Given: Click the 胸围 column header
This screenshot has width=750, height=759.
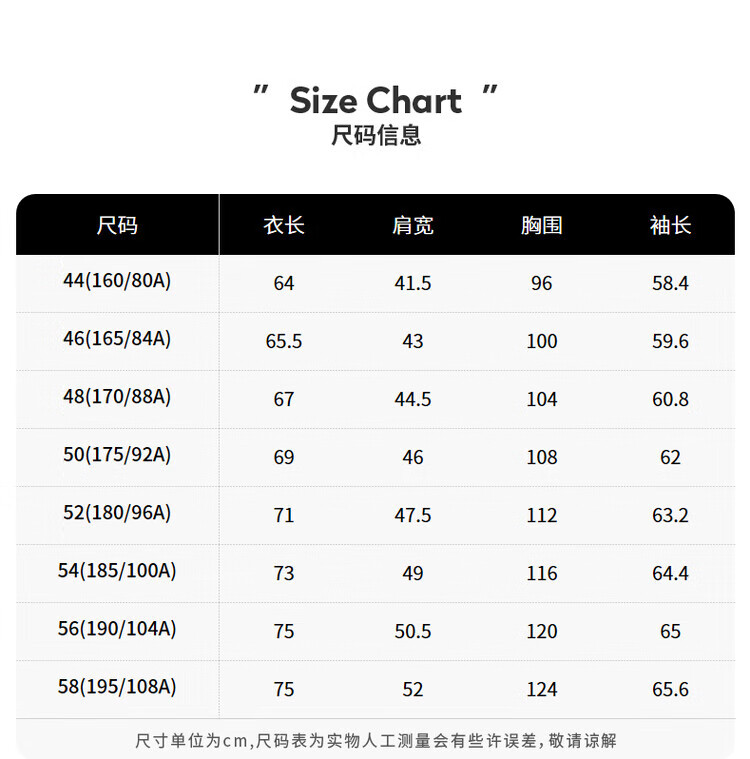Looking at the screenshot, I should [542, 225].
